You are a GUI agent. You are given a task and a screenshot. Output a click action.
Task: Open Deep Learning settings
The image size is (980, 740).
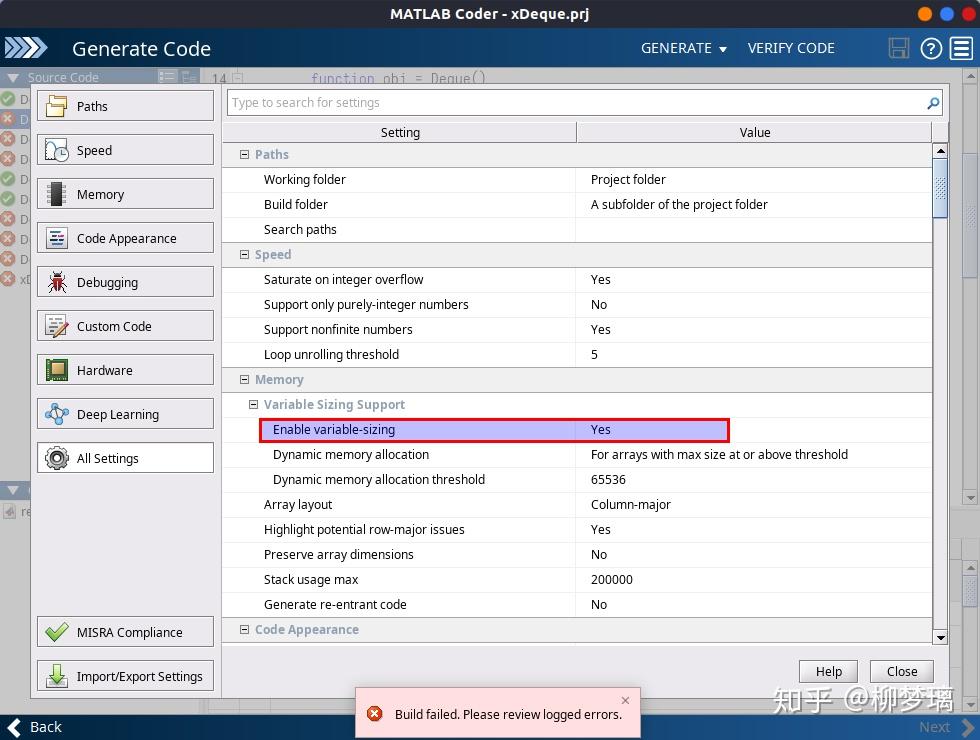[x=125, y=414]
